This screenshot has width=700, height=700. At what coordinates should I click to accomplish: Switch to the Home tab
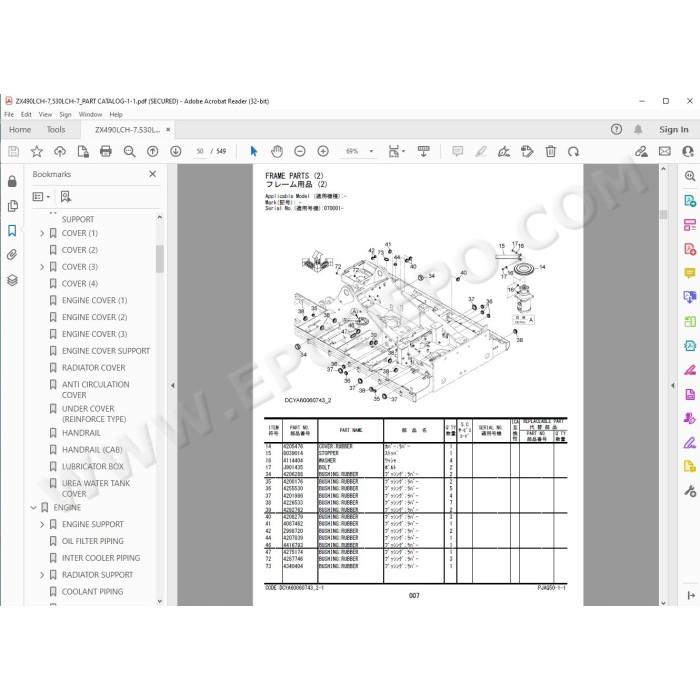[x=20, y=129]
